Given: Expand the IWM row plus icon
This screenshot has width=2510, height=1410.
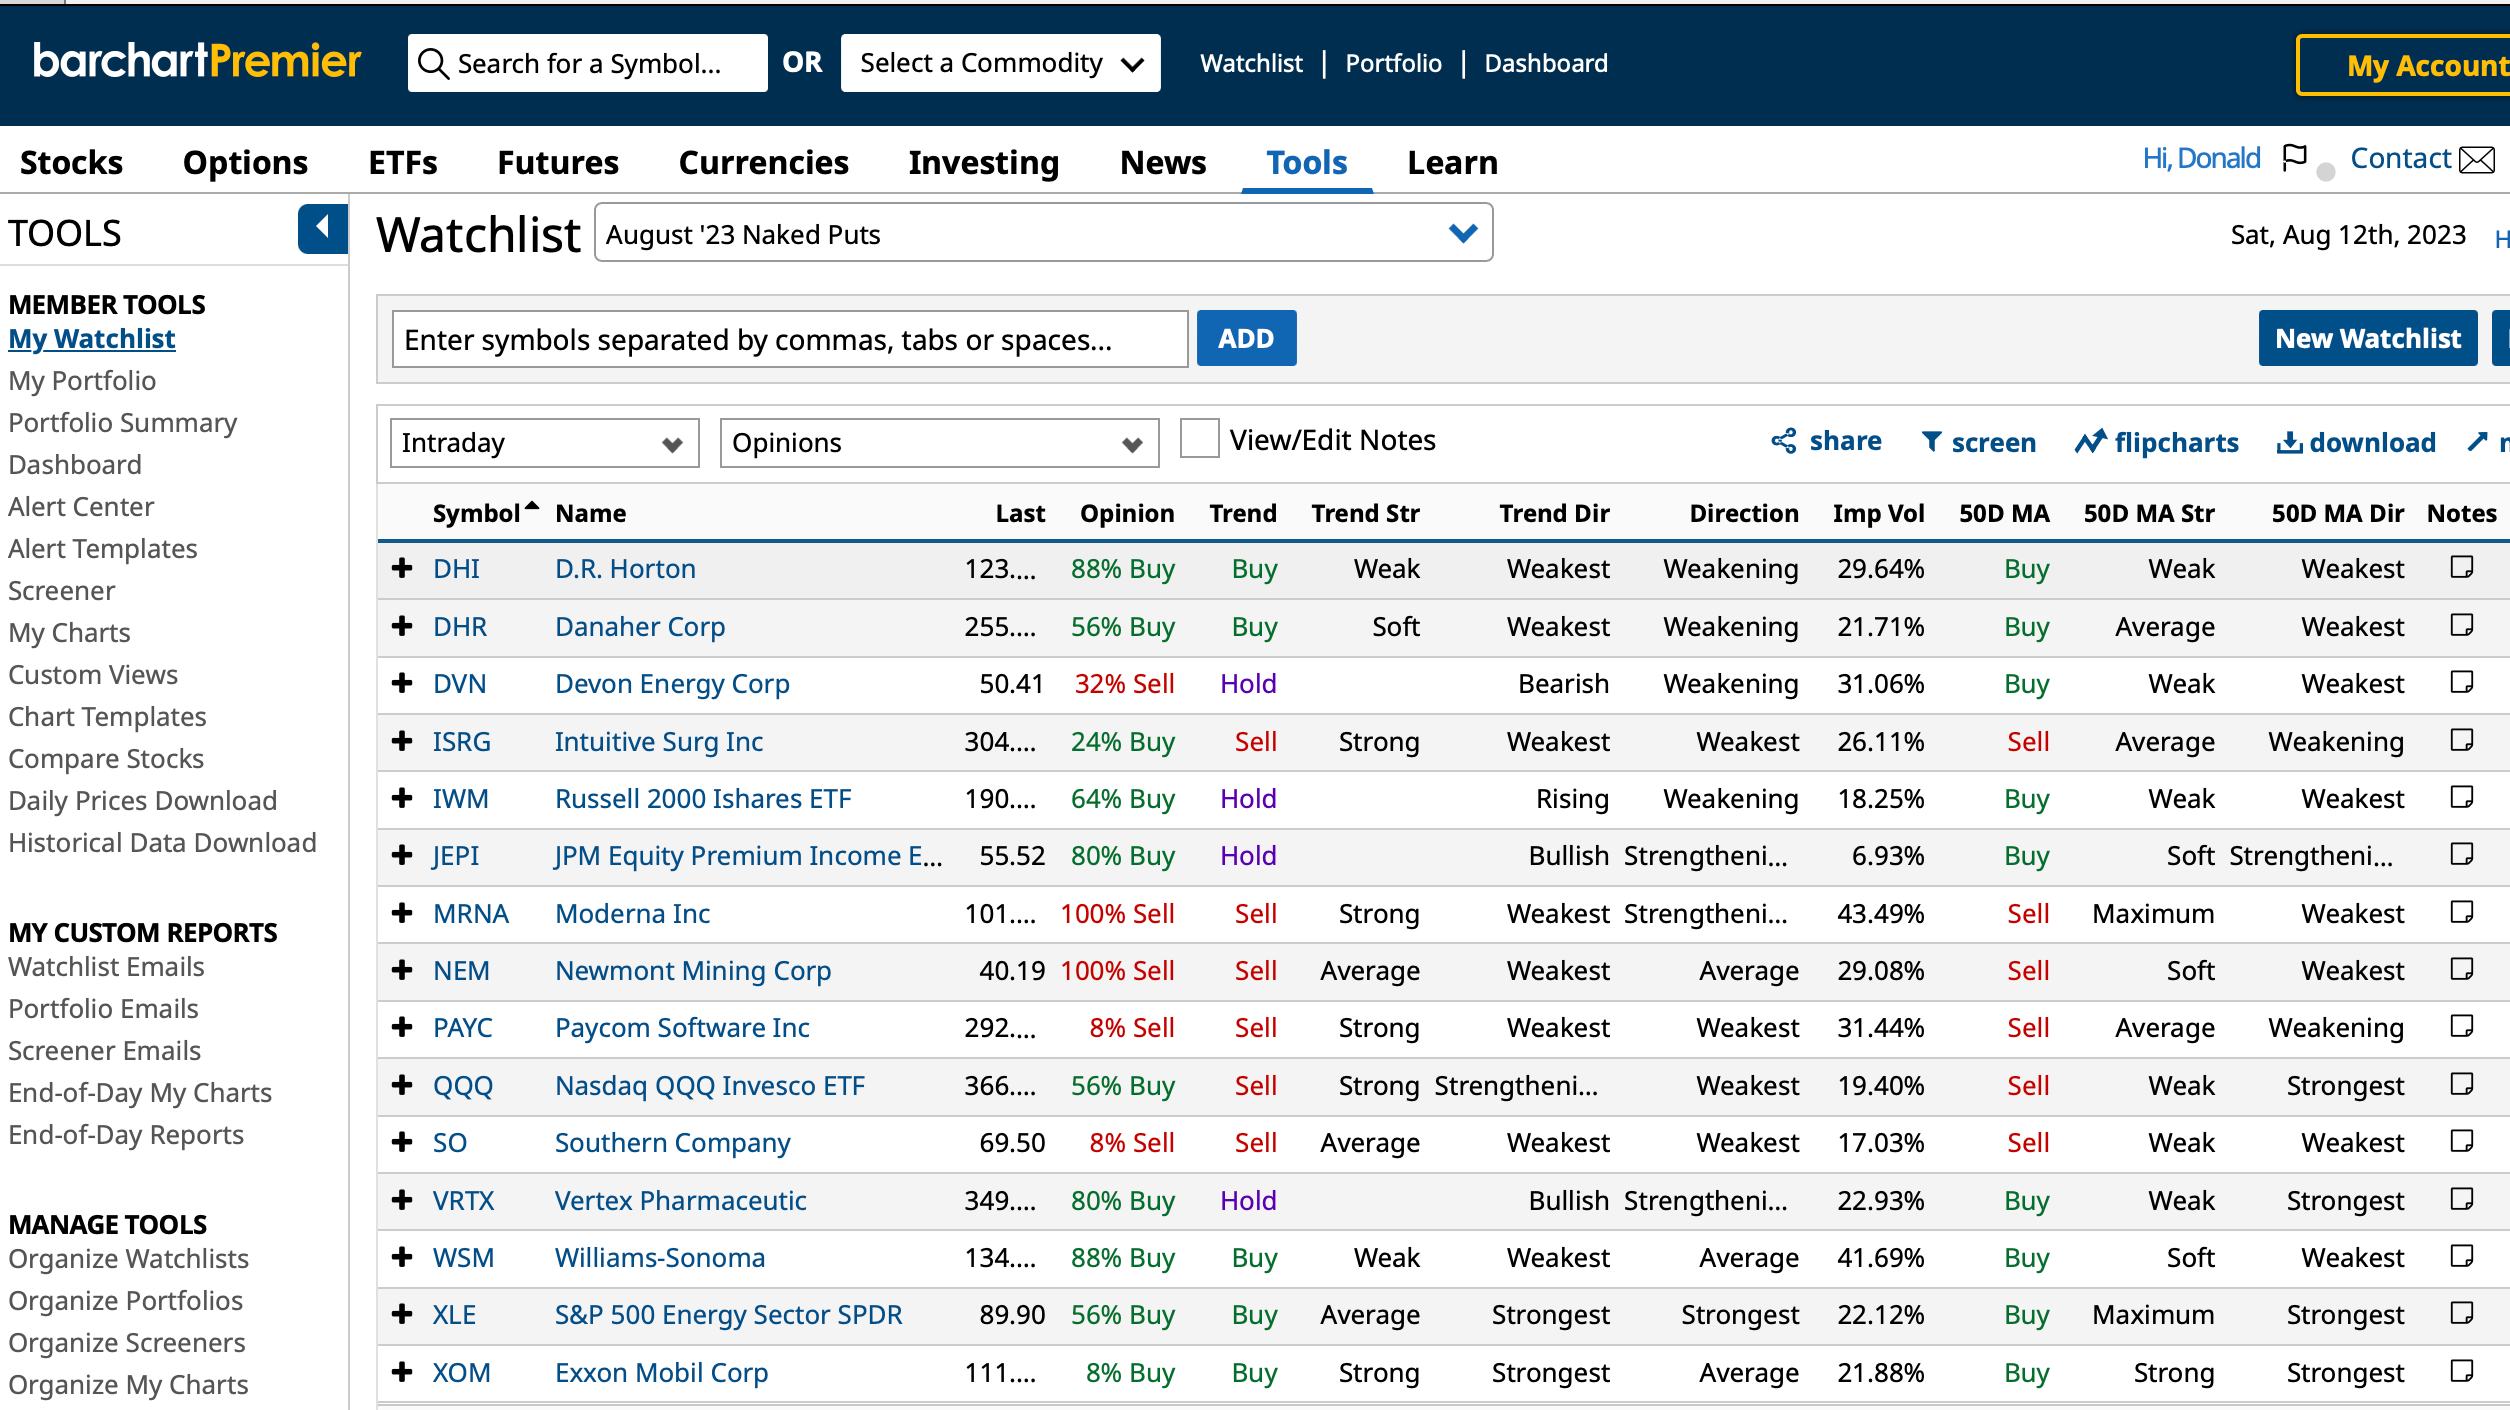Looking at the screenshot, I should pos(402,798).
